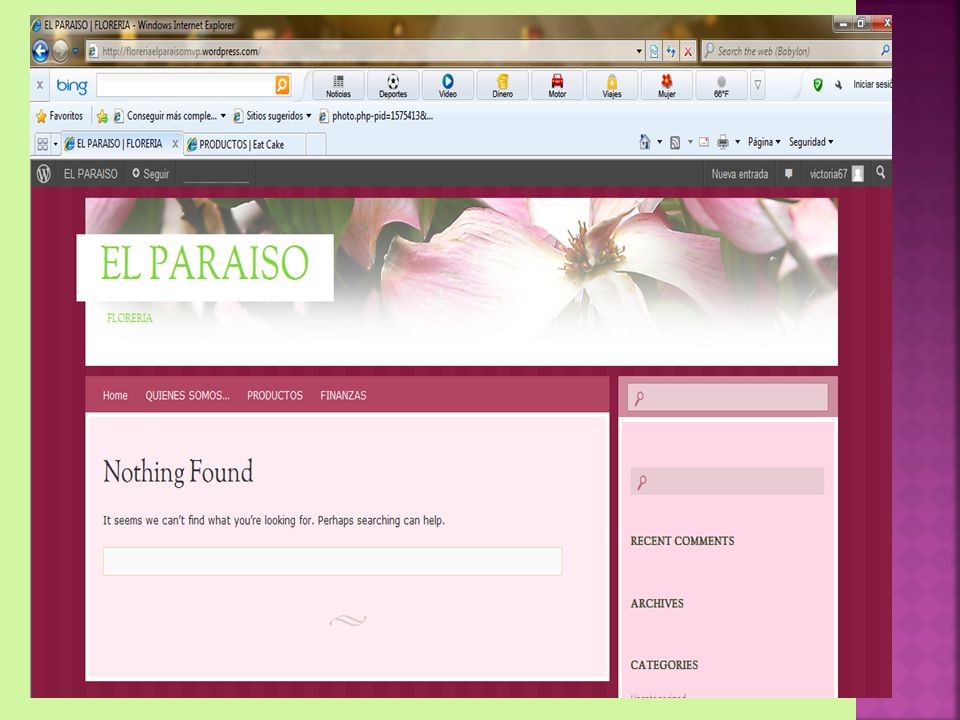Open the Viajes toolbar button
This screenshot has height=720, width=960.
click(612, 85)
